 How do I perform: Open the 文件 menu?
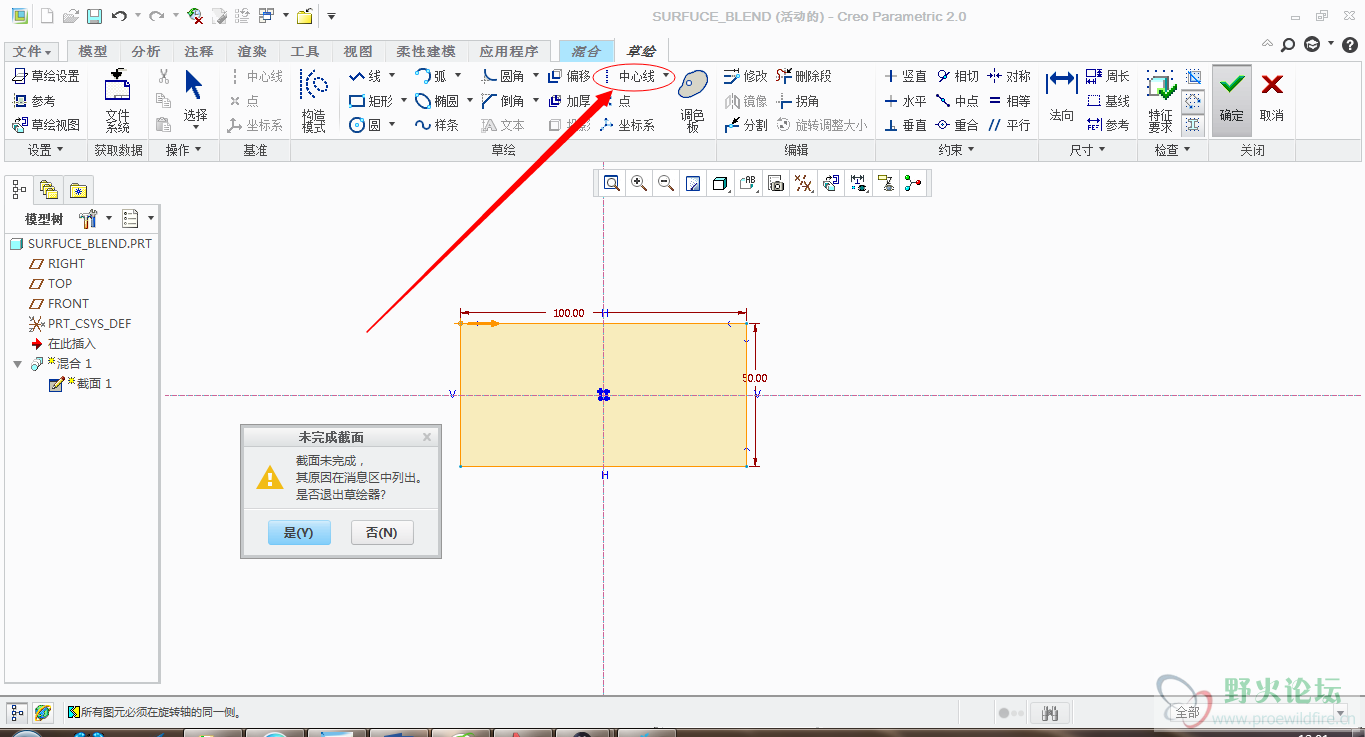(x=32, y=52)
